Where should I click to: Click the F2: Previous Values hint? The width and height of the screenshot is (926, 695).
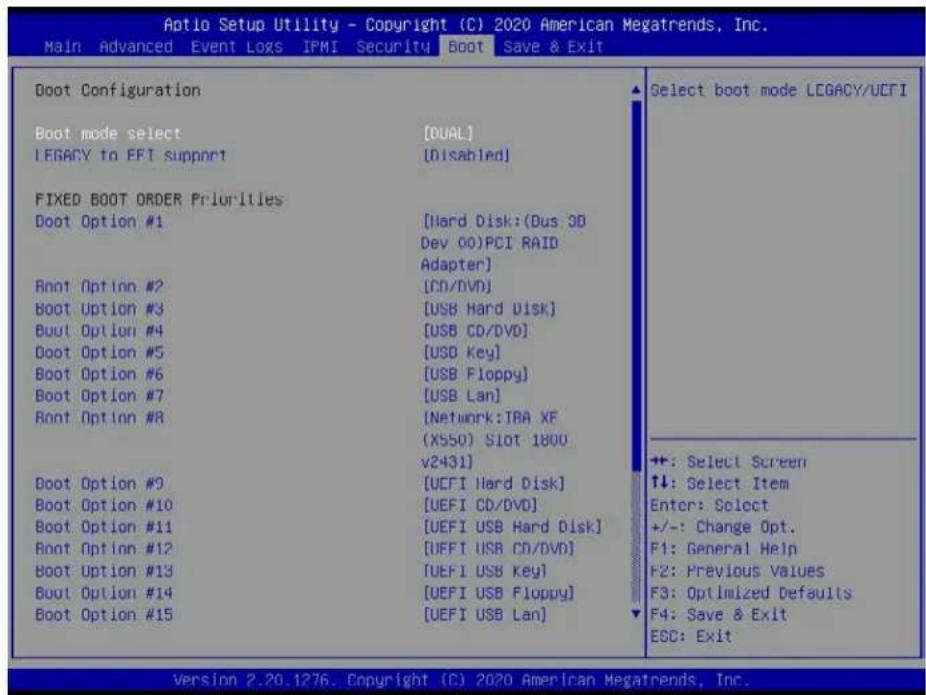tap(737, 571)
